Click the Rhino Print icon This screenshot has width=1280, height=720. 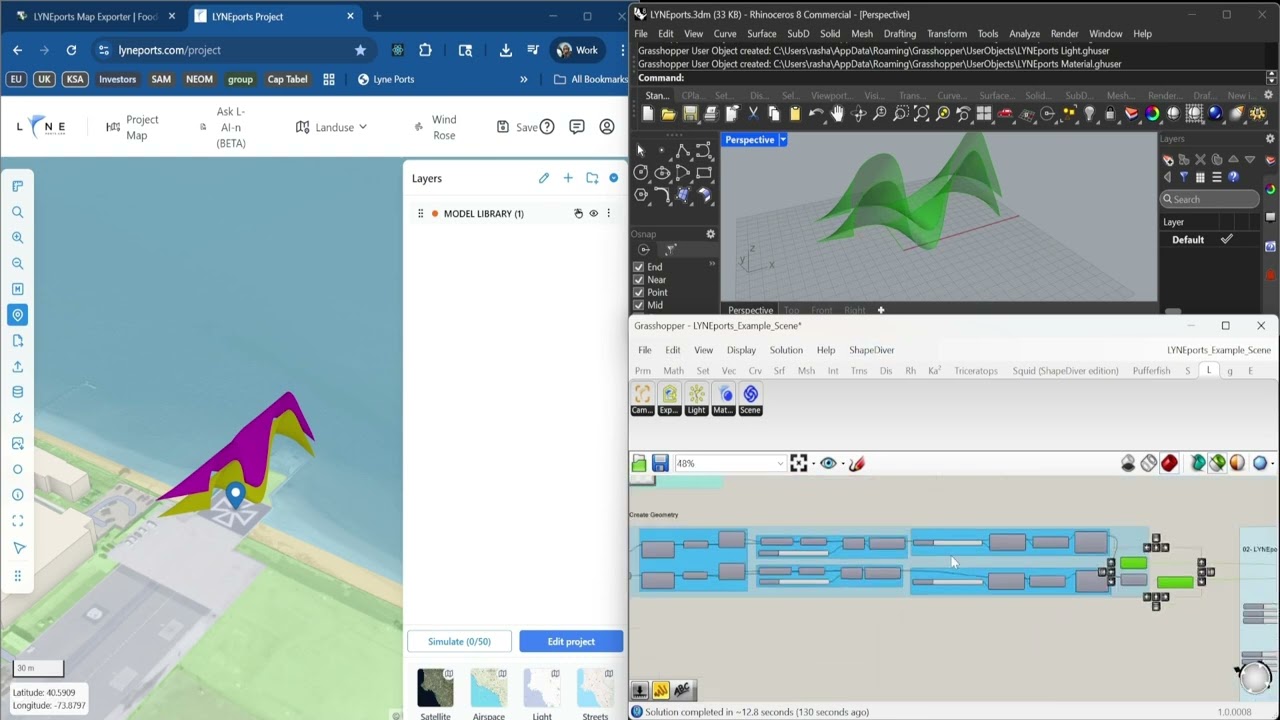point(711,114)
